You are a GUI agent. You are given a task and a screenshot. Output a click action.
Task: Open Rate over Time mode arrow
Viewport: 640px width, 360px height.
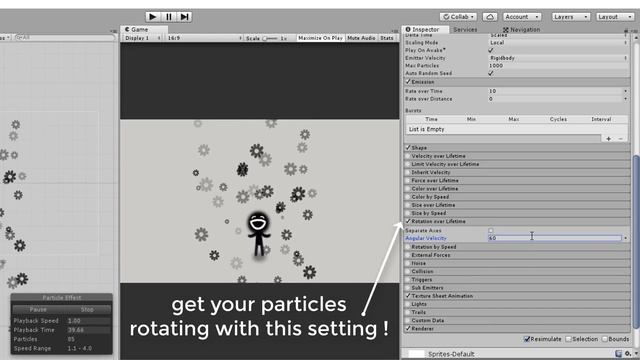[x=625, y=91]
